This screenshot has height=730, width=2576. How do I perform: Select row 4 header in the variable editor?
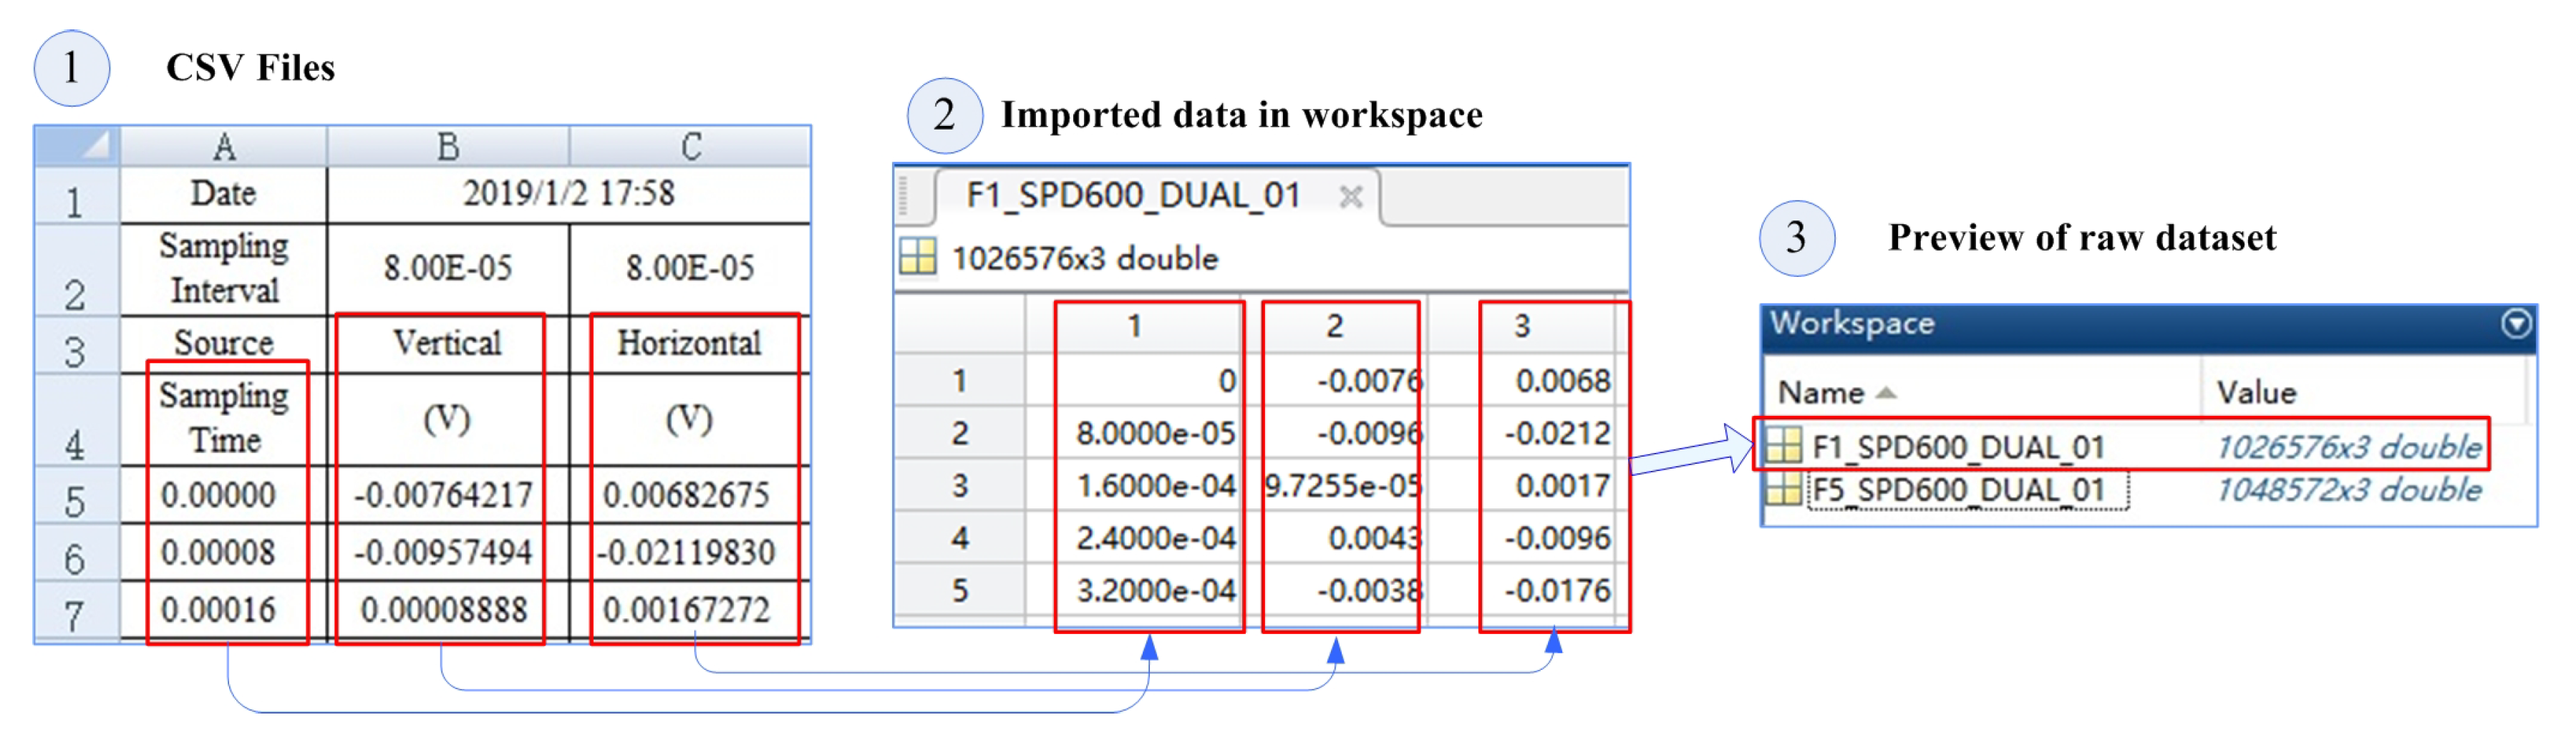tap(959, 538)
